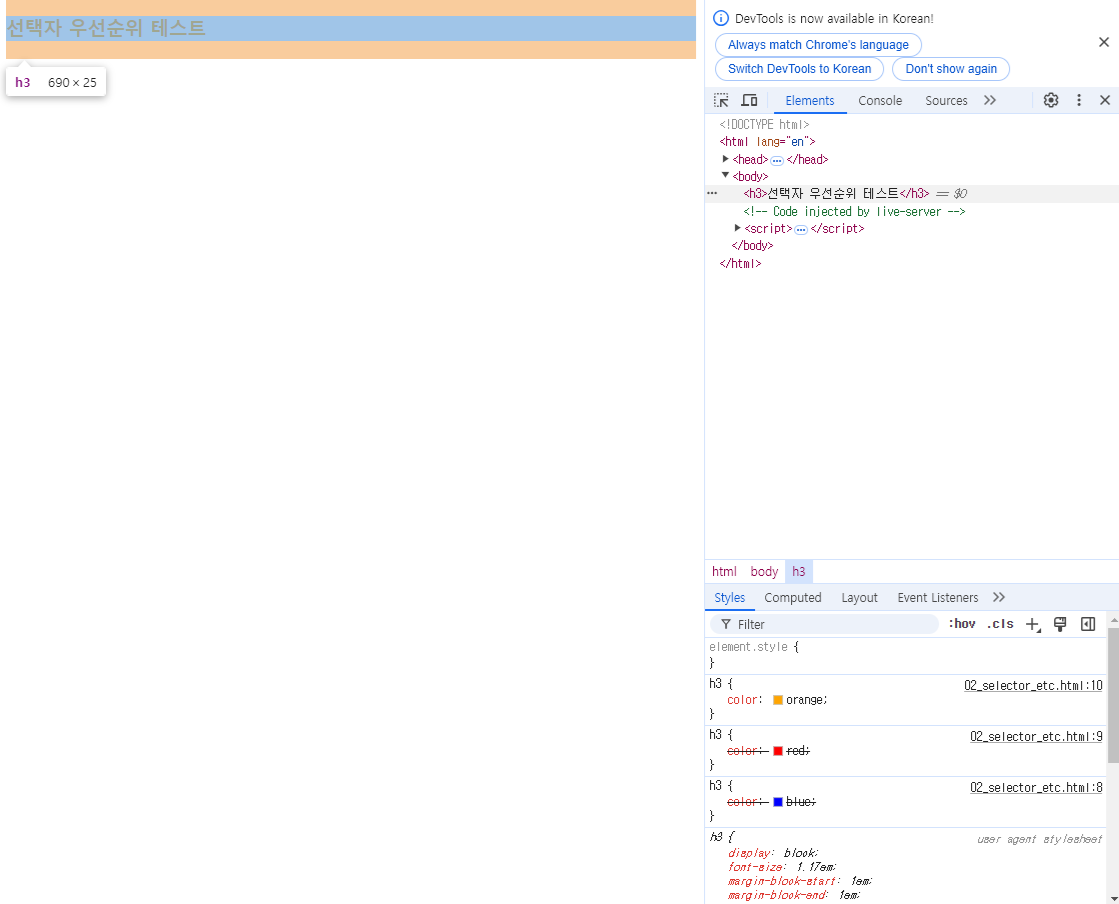This screenshot has width=1119, height=904.
Task: Open DevTools three-dot customize menu
Action: click(x=1079, y=101)
